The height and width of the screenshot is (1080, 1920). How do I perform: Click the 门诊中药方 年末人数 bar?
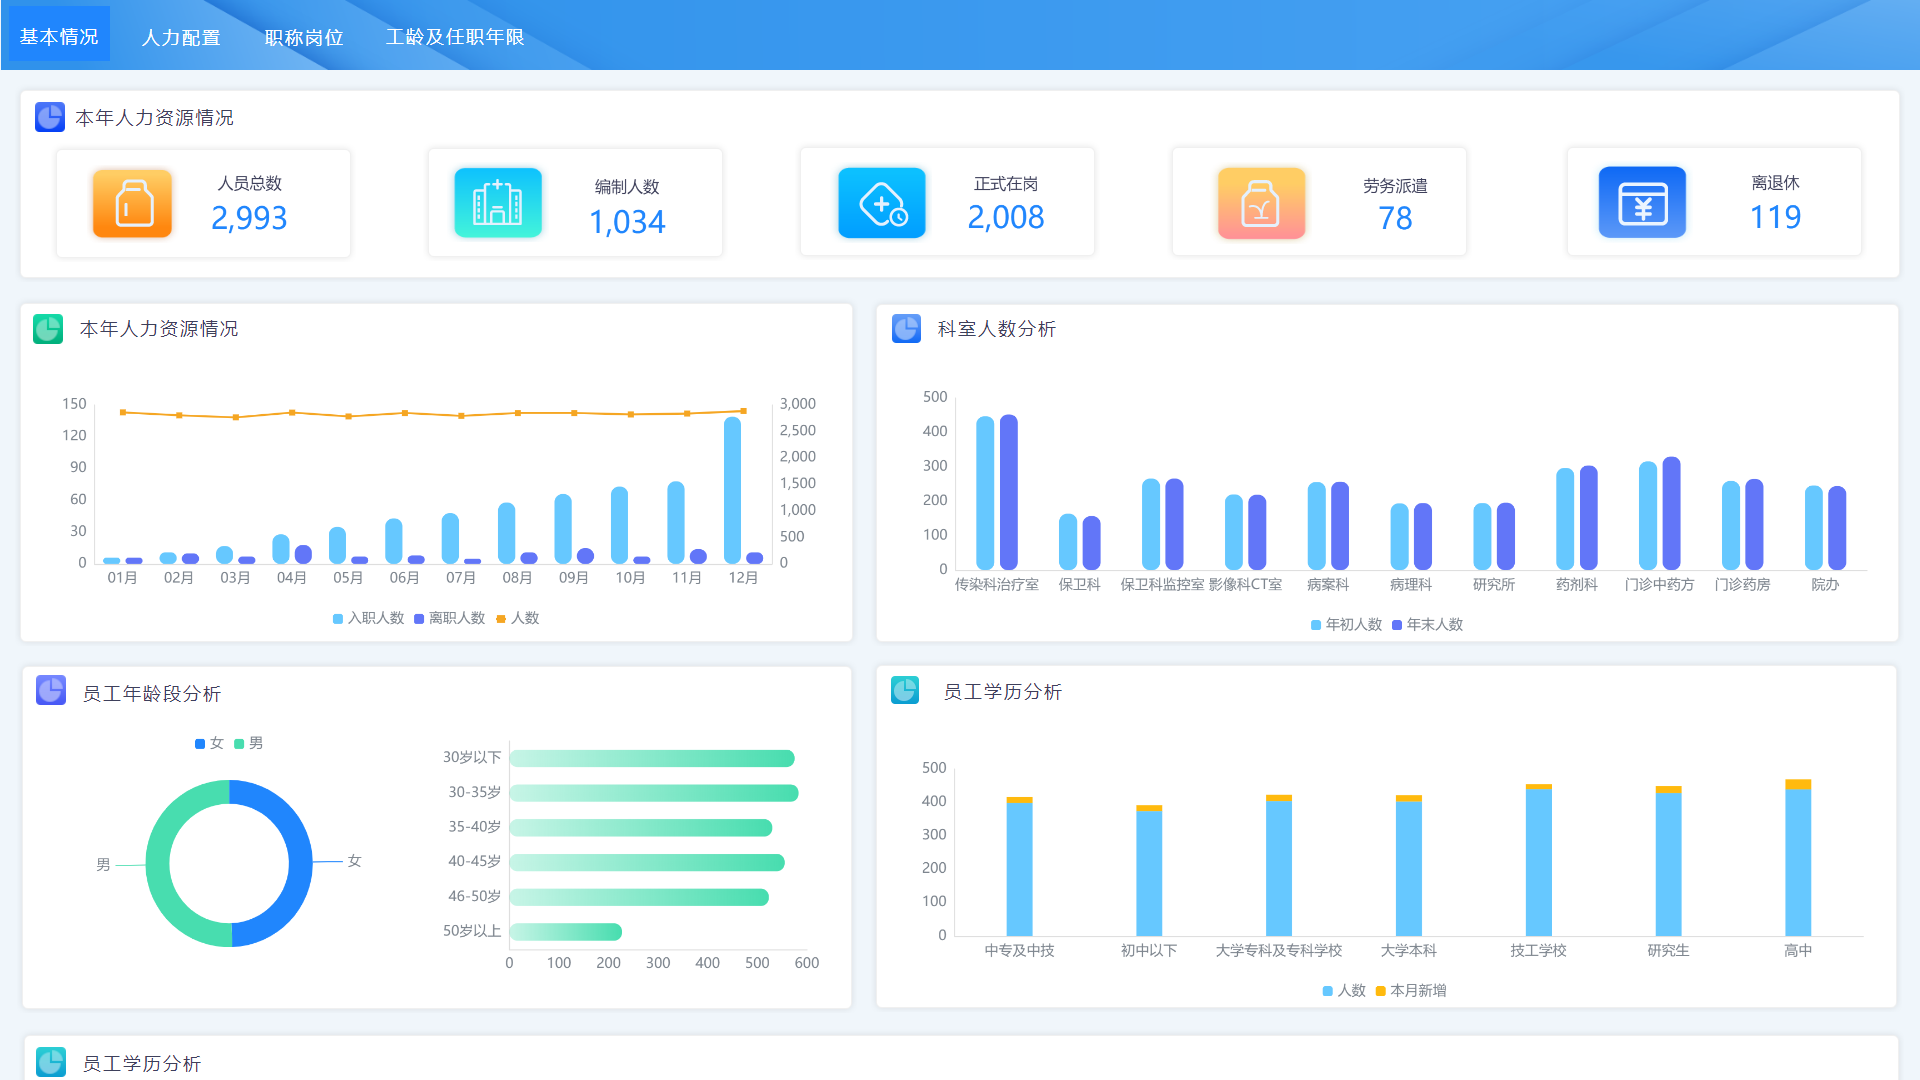coord(1671,514)
